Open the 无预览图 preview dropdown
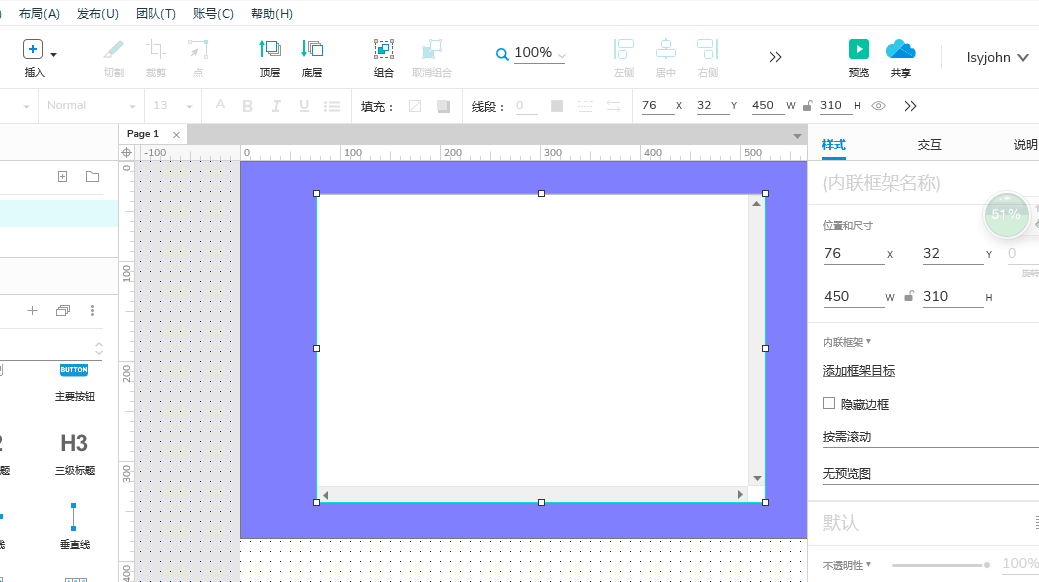This screenshot has width=1039, height=582. pos(930,473)
